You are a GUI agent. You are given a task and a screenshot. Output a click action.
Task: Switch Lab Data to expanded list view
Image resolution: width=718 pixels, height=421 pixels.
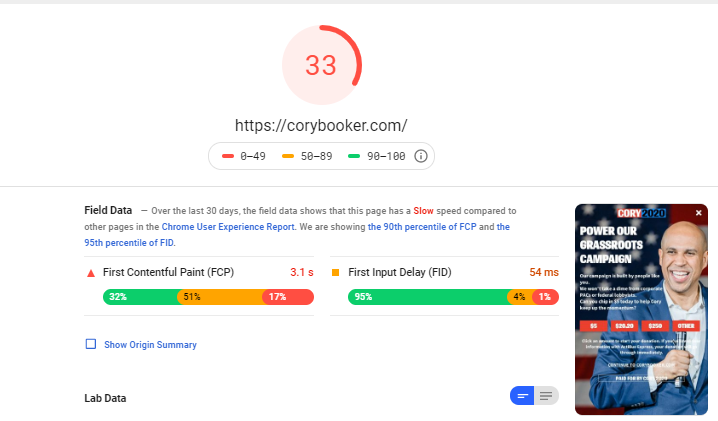click(546, 396)
